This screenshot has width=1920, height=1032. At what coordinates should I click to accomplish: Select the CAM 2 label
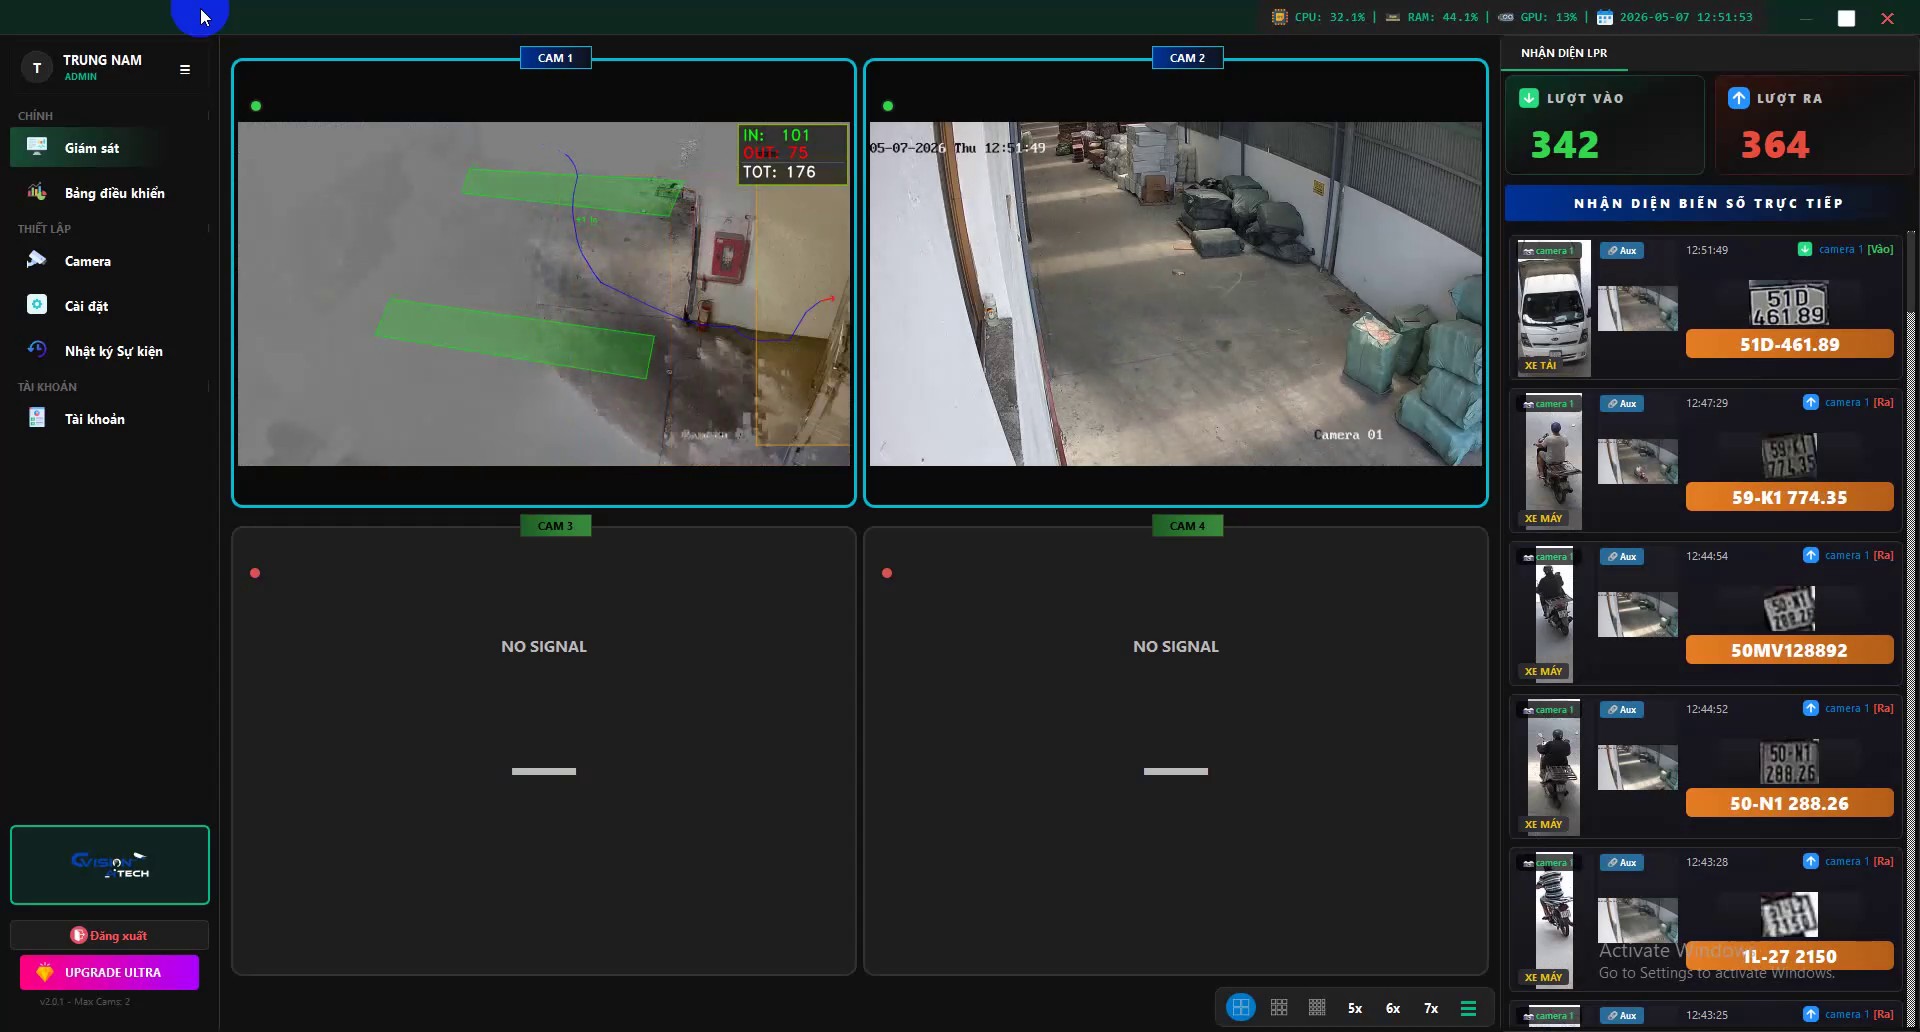pos(1187,58)
